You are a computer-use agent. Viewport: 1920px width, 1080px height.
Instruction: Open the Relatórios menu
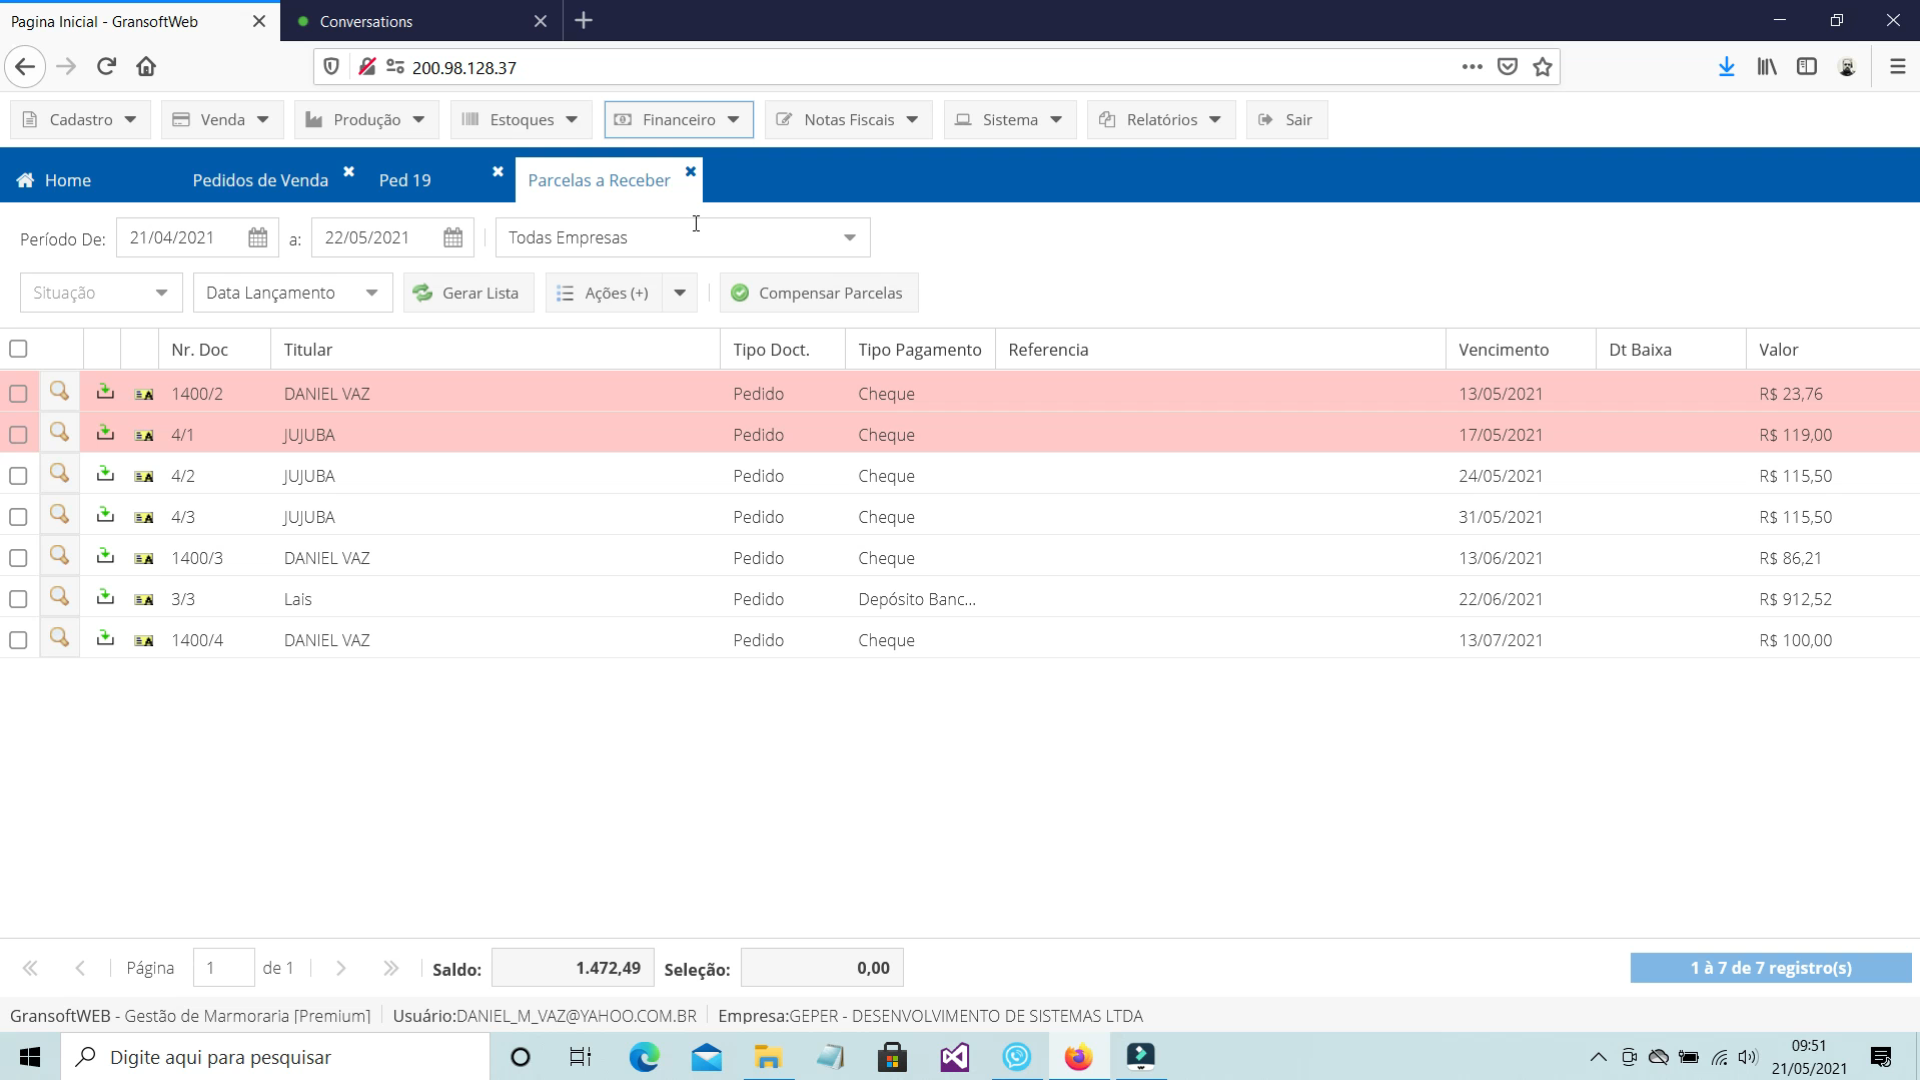coord(1162,120)
